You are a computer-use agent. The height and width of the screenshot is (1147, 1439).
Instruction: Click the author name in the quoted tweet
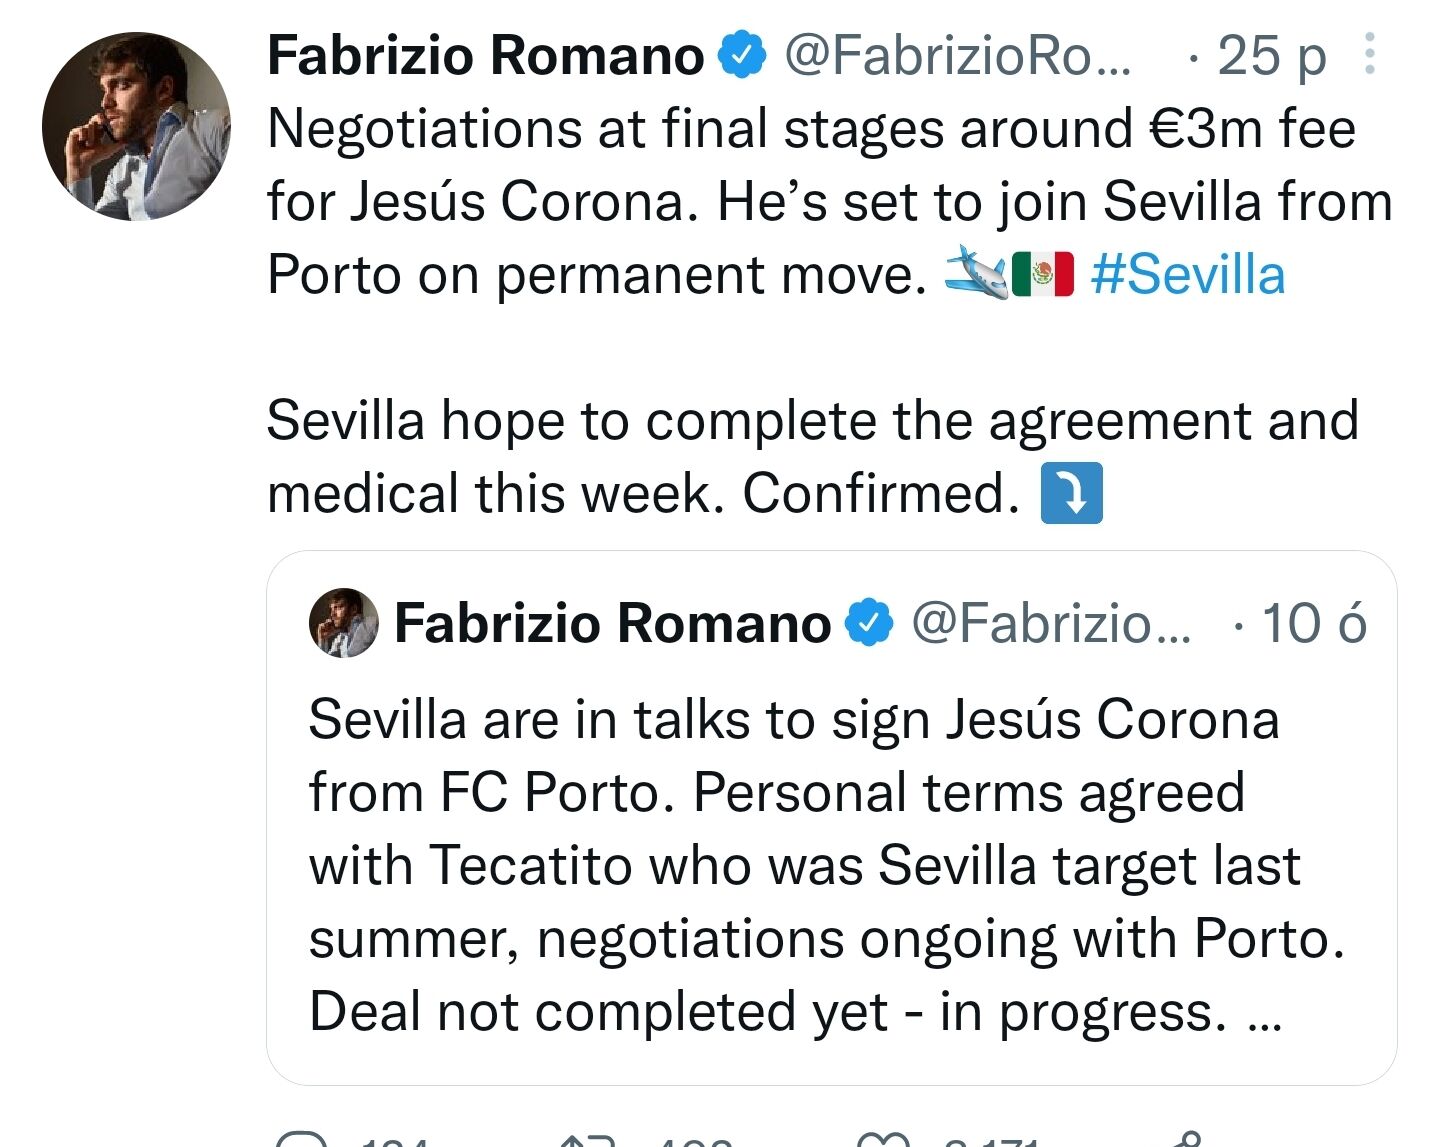pos(612,623)
